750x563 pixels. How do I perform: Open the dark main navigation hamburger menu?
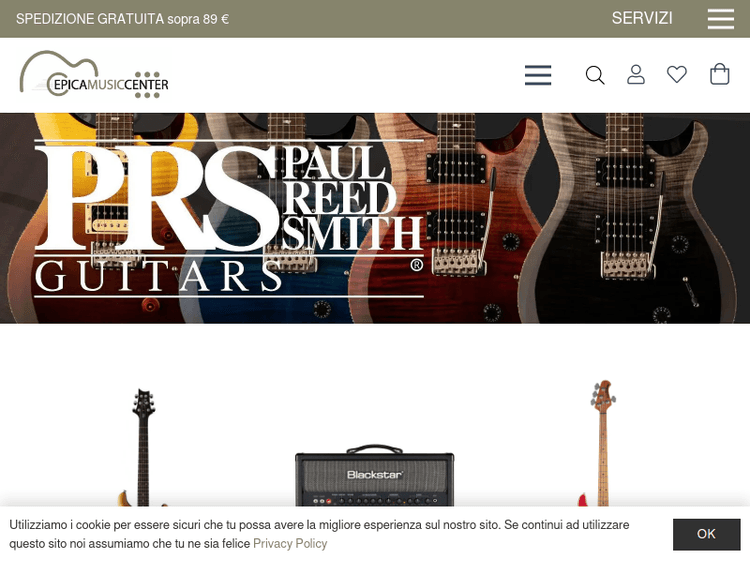[x=538, y=76]
